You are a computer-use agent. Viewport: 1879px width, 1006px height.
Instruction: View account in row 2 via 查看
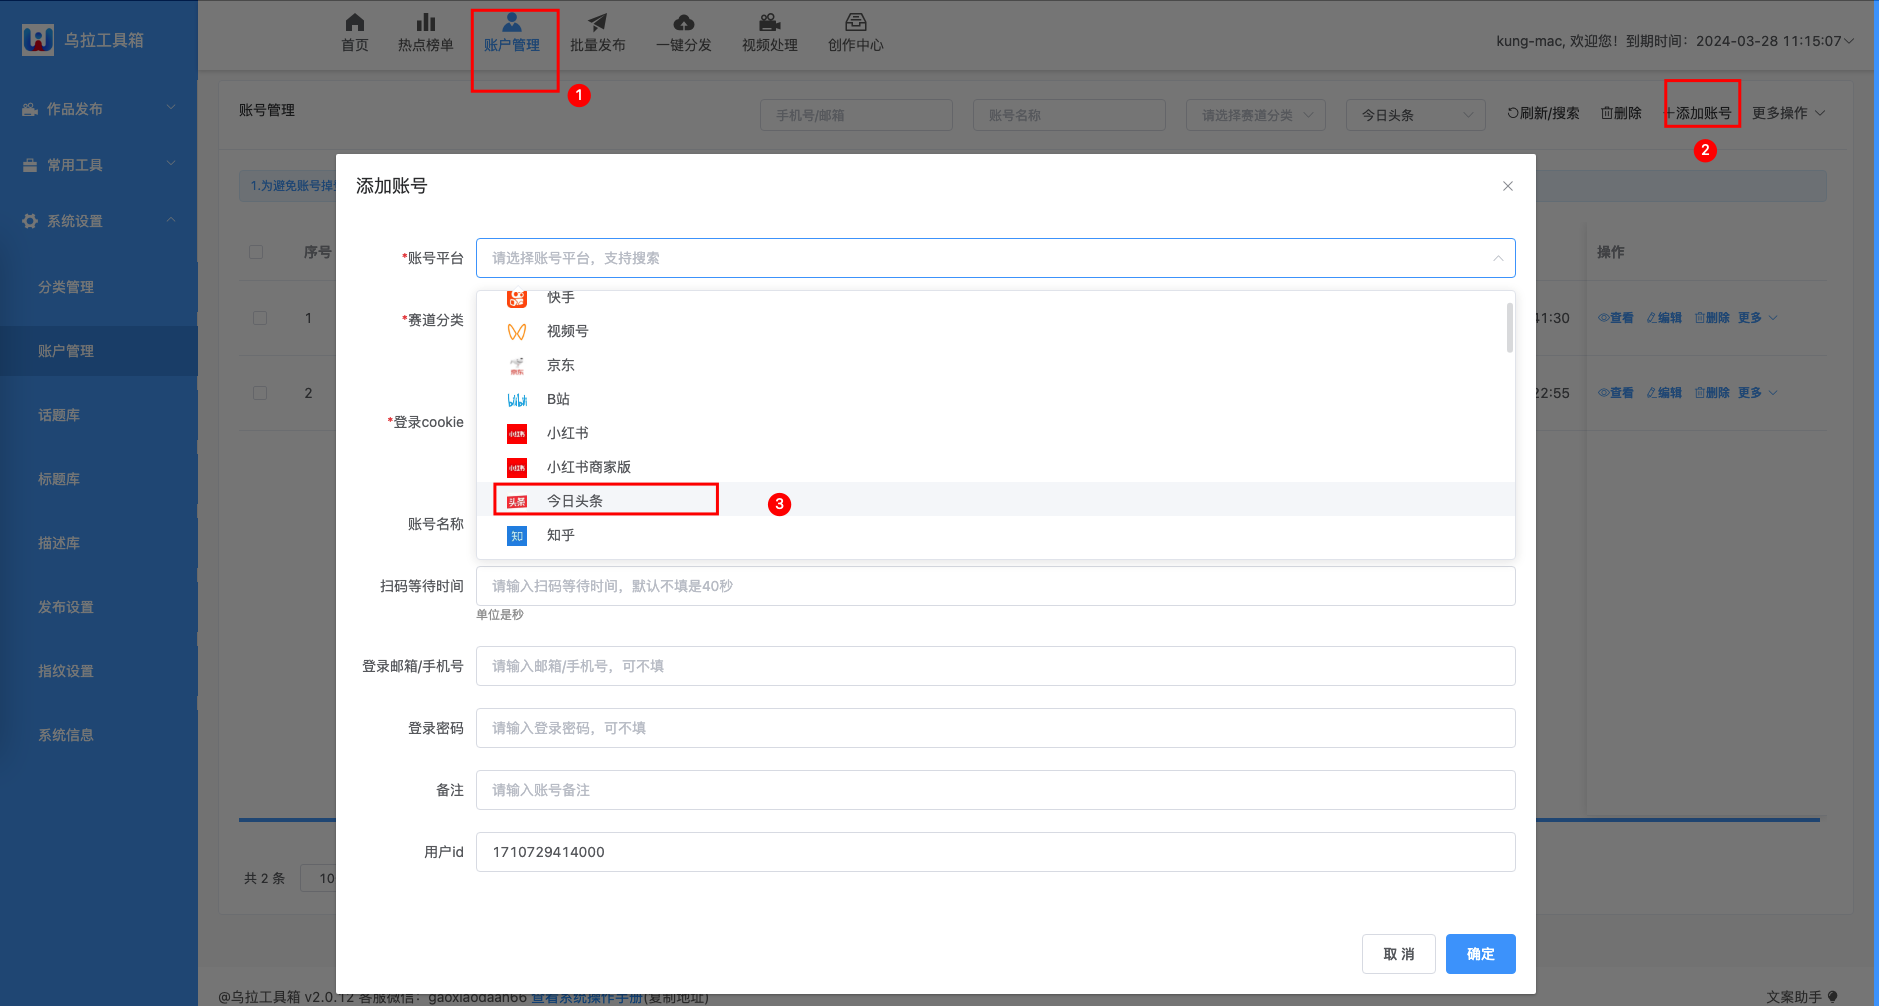1616,393
